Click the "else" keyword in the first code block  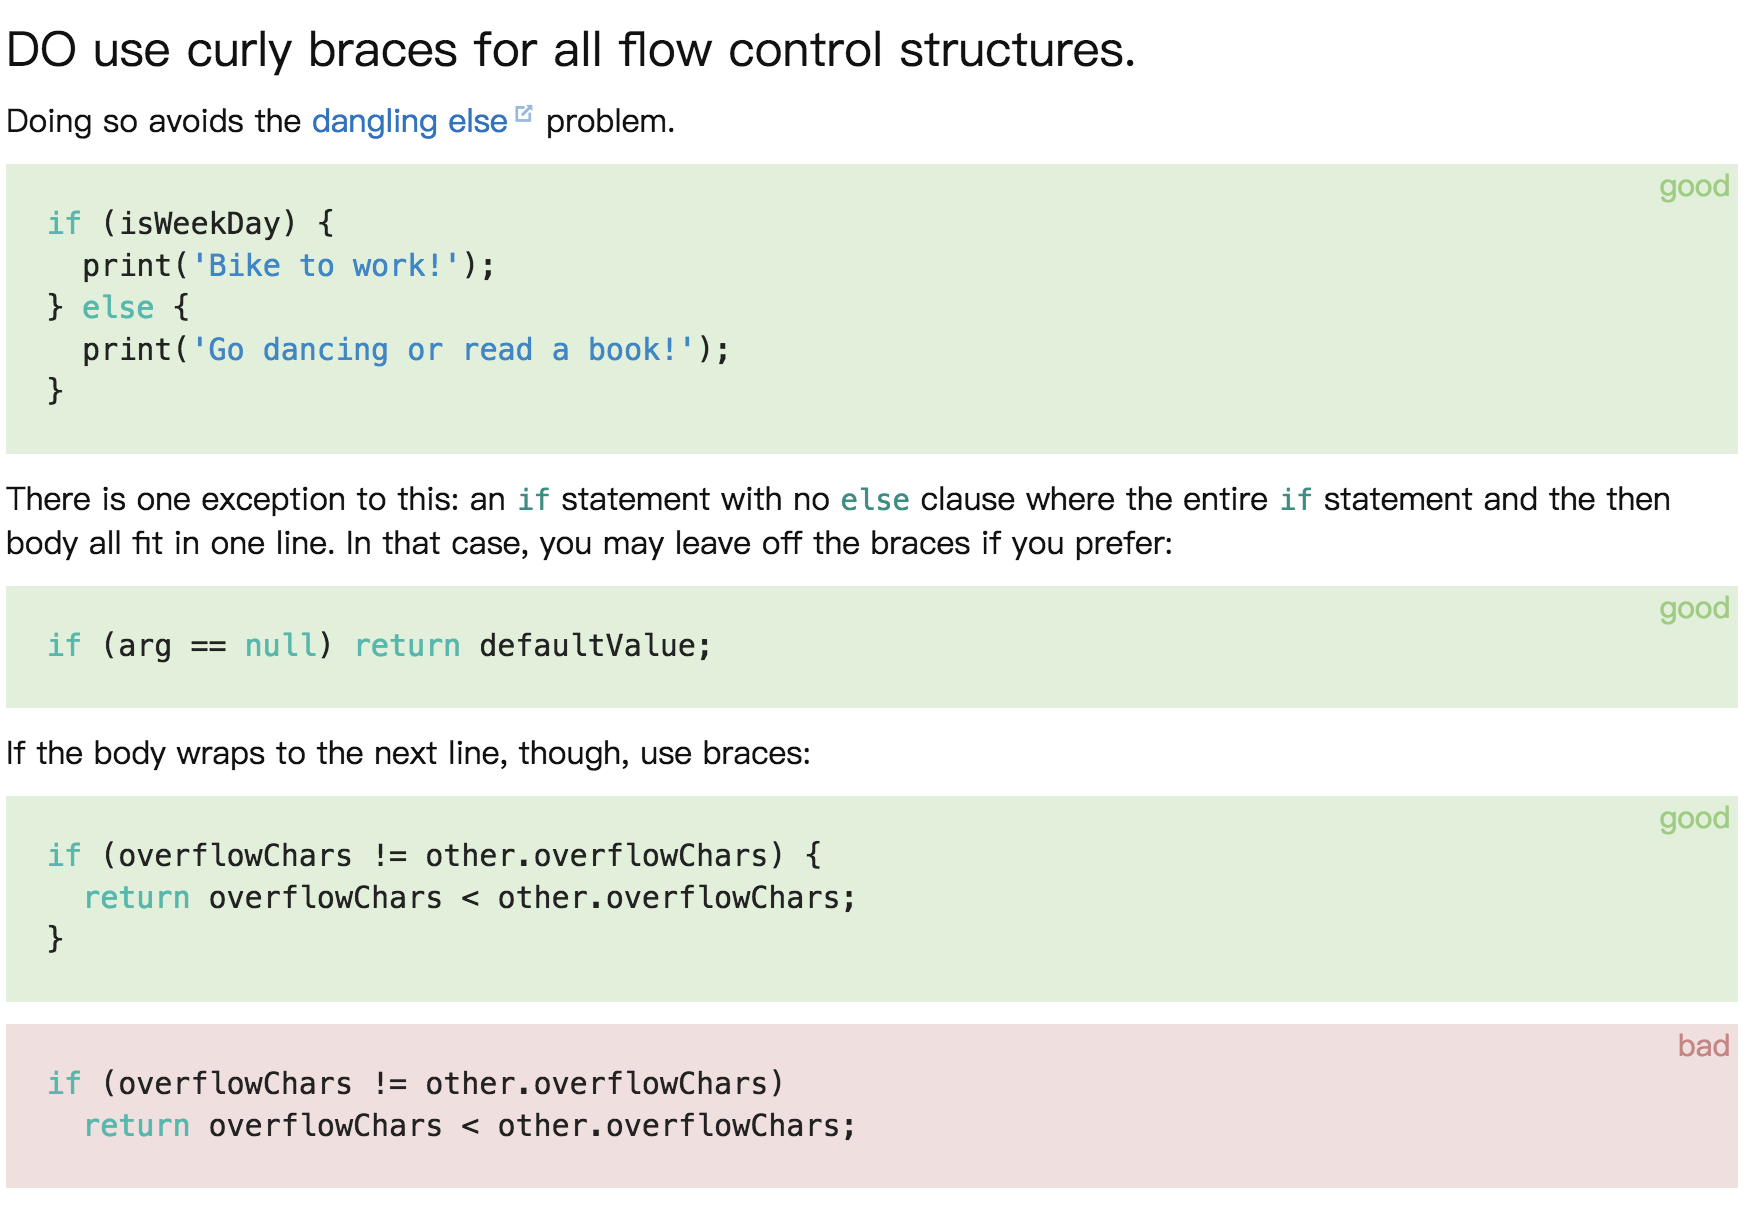pos(118,308)
